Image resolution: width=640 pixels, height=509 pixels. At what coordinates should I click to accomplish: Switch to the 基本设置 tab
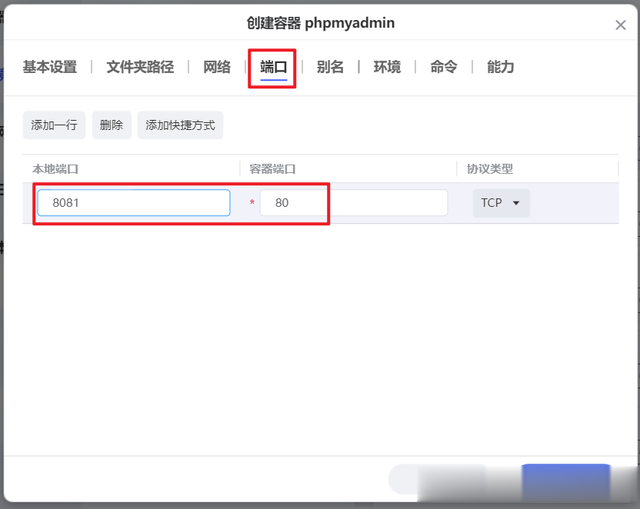pyautogui.click(x=50, y=67)
